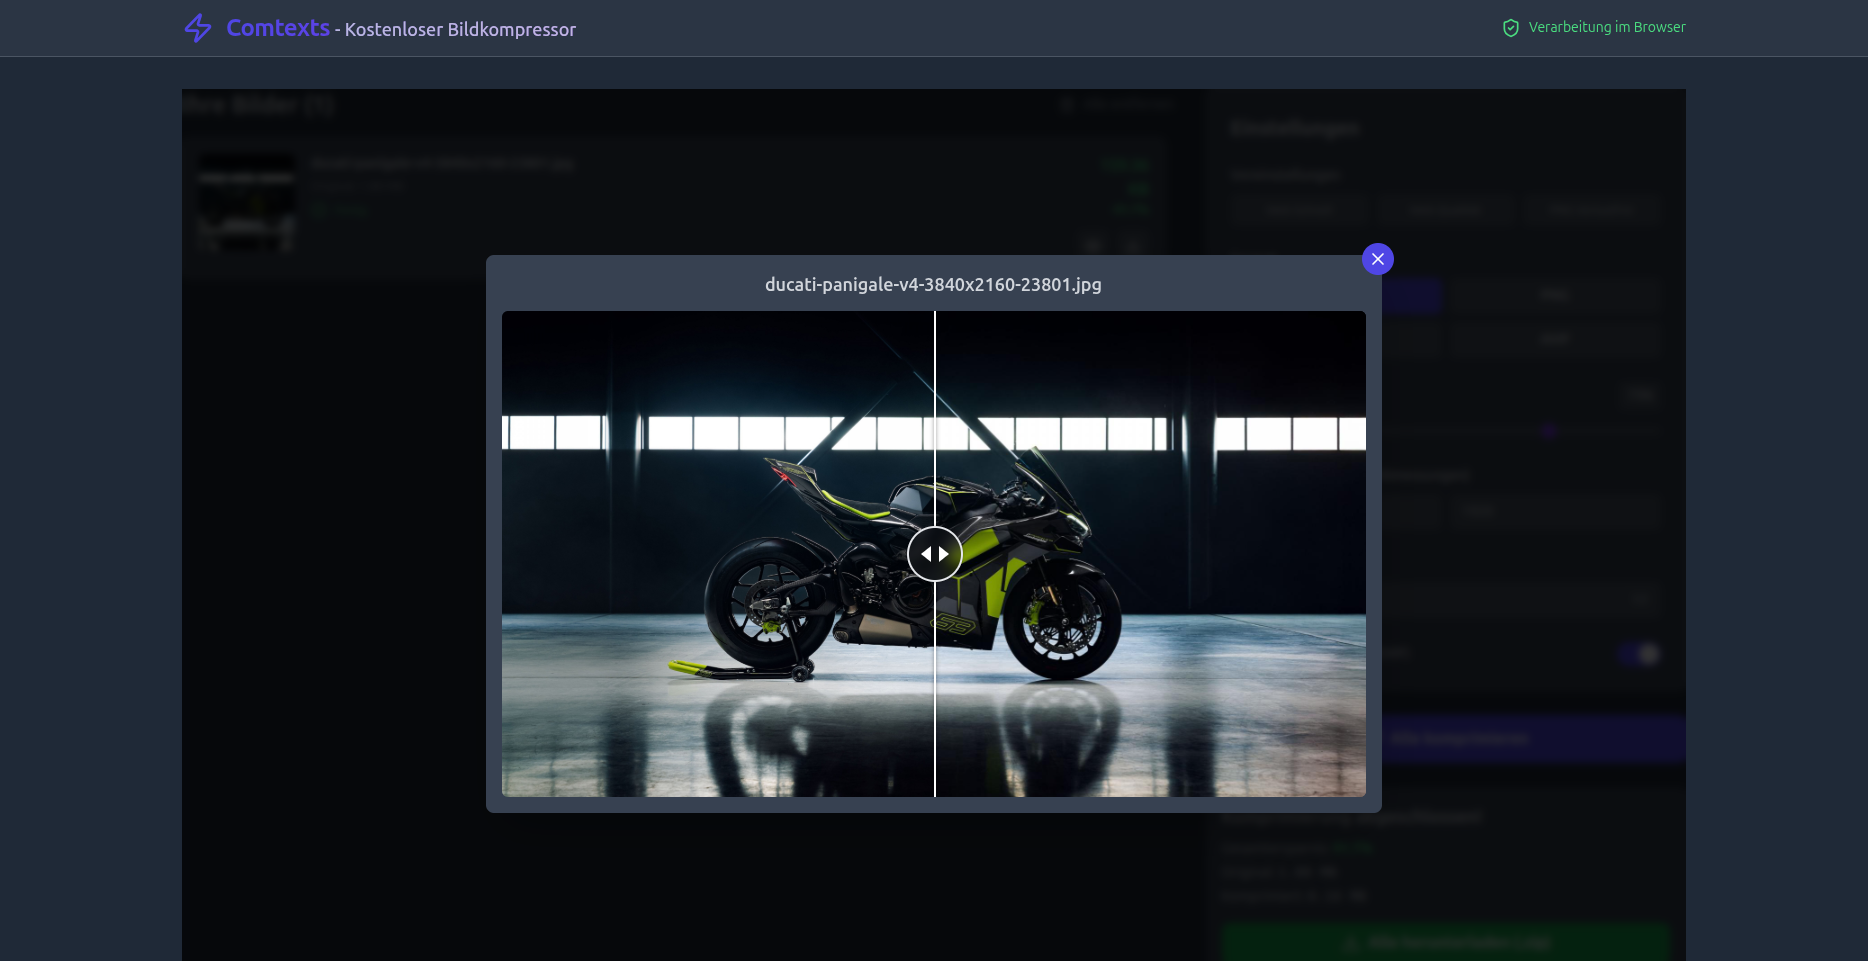Click the Comtexts lightning bolt icon
The height and width of the screenshot is (961, 1868).
pyautogui.click(x=198, y=28)
